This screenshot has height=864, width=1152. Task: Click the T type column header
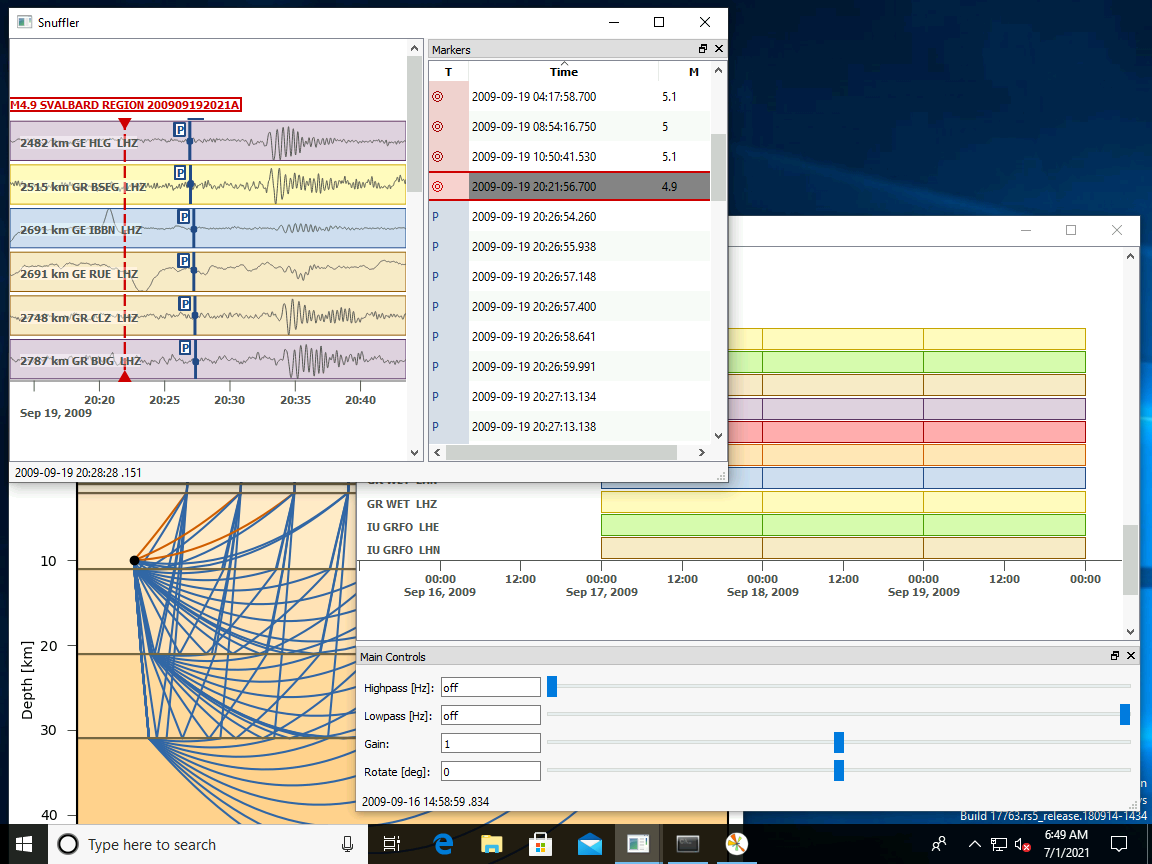(448, 72)
